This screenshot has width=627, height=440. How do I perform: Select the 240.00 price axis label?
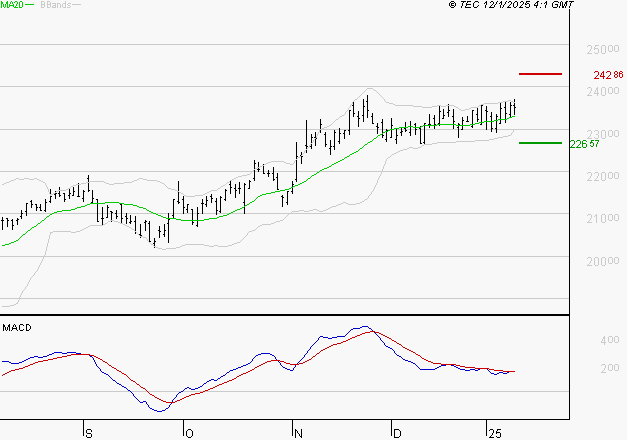[x=603, y=92]
